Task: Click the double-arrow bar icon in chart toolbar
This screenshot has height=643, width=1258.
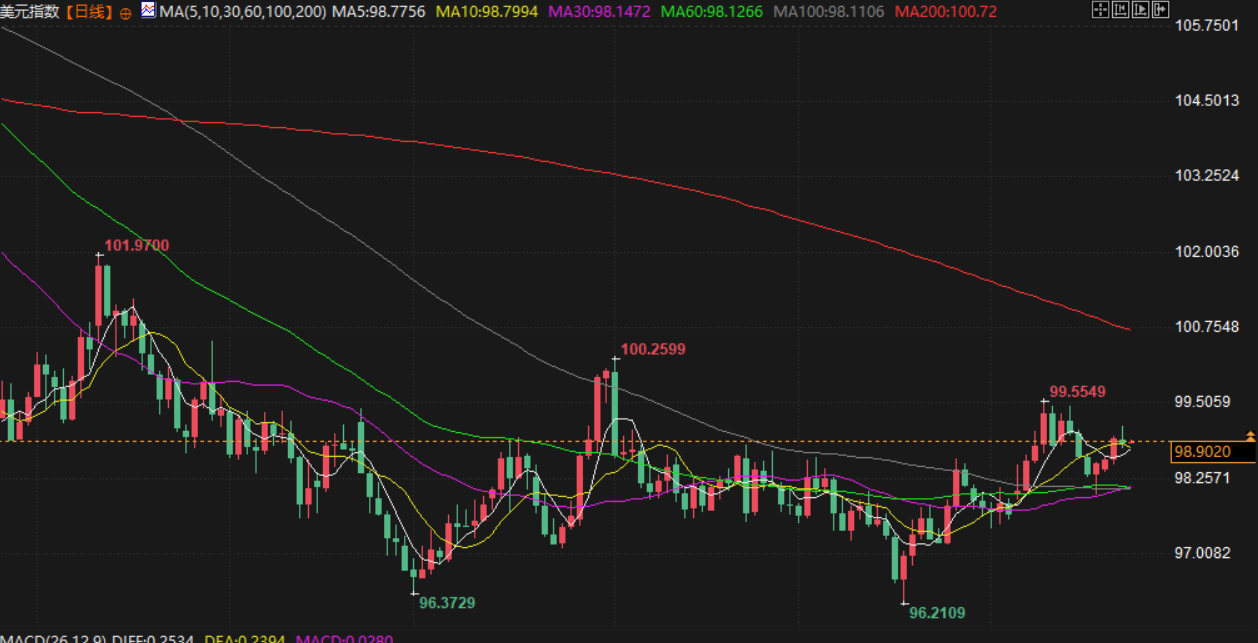Action: pos(1160,10)
